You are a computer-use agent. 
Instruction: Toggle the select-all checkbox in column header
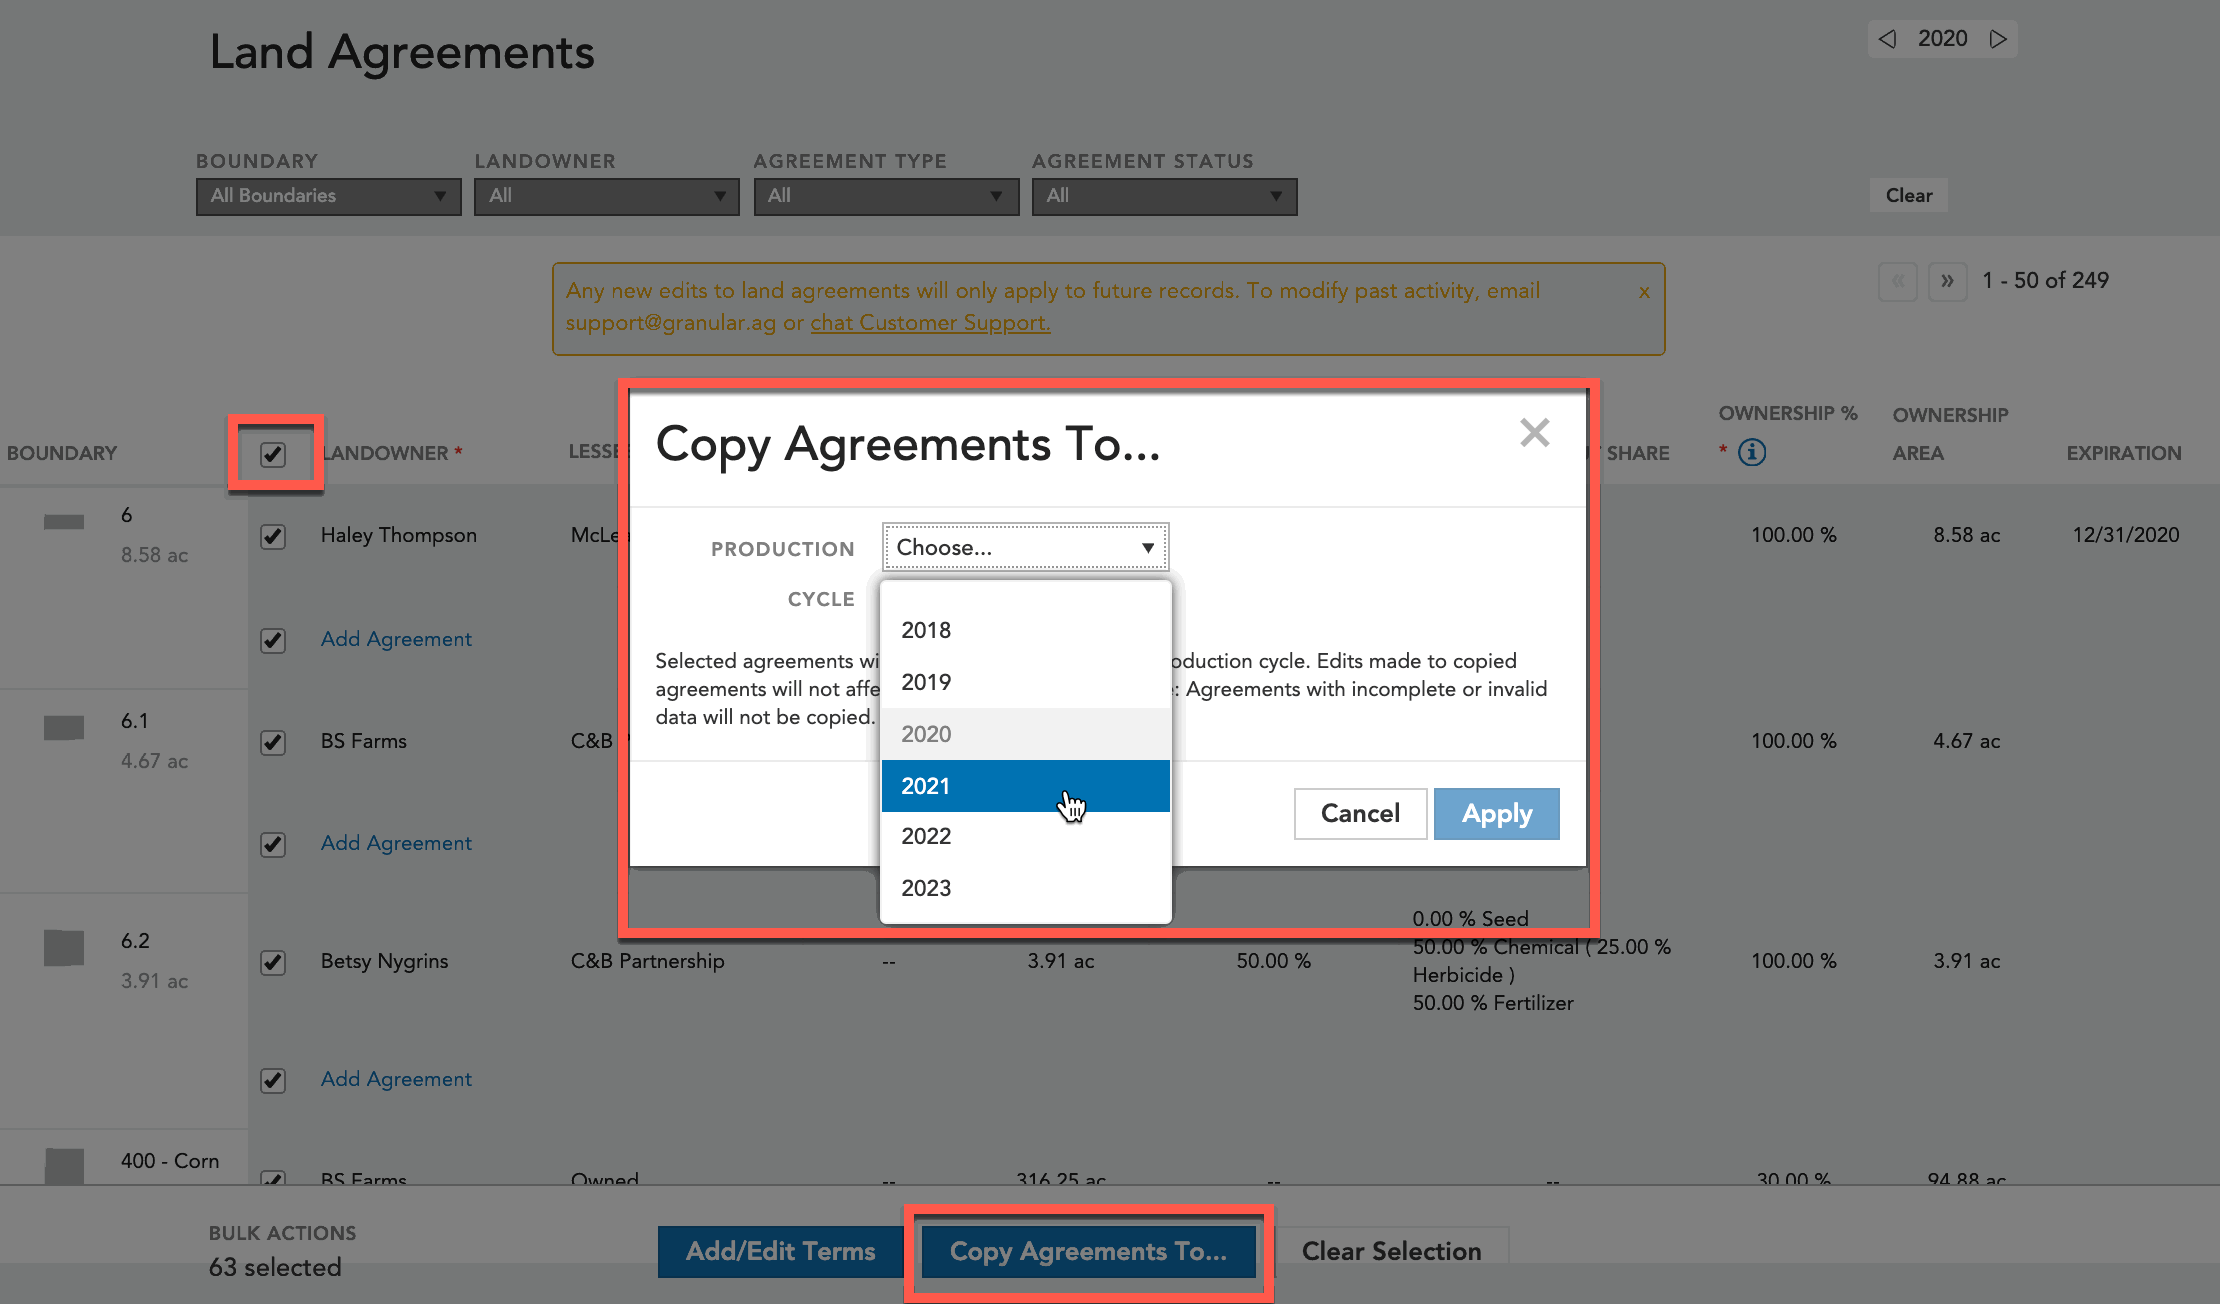pyautogui.click(x=273, y=453)
